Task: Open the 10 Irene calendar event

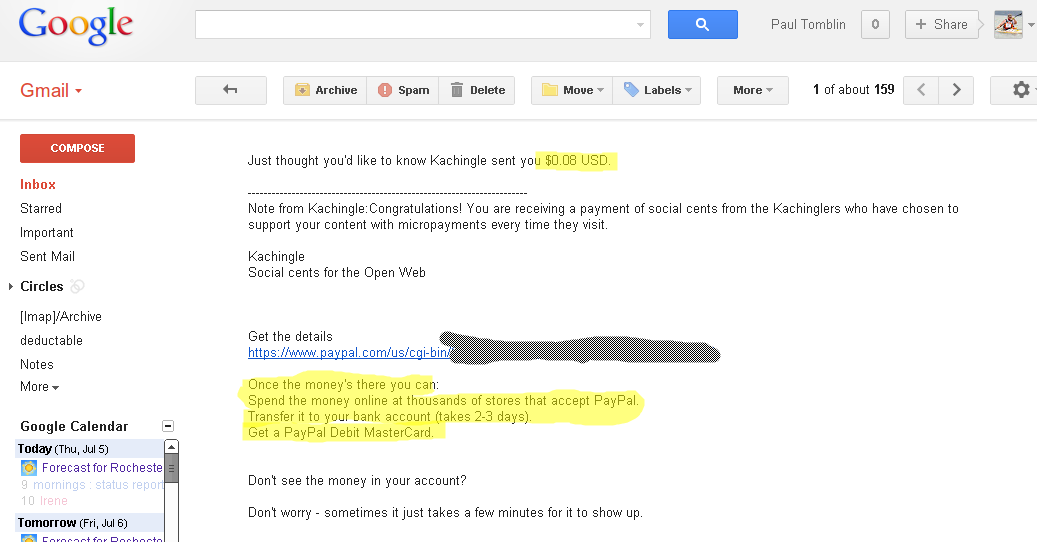Action: coord(44,501)
